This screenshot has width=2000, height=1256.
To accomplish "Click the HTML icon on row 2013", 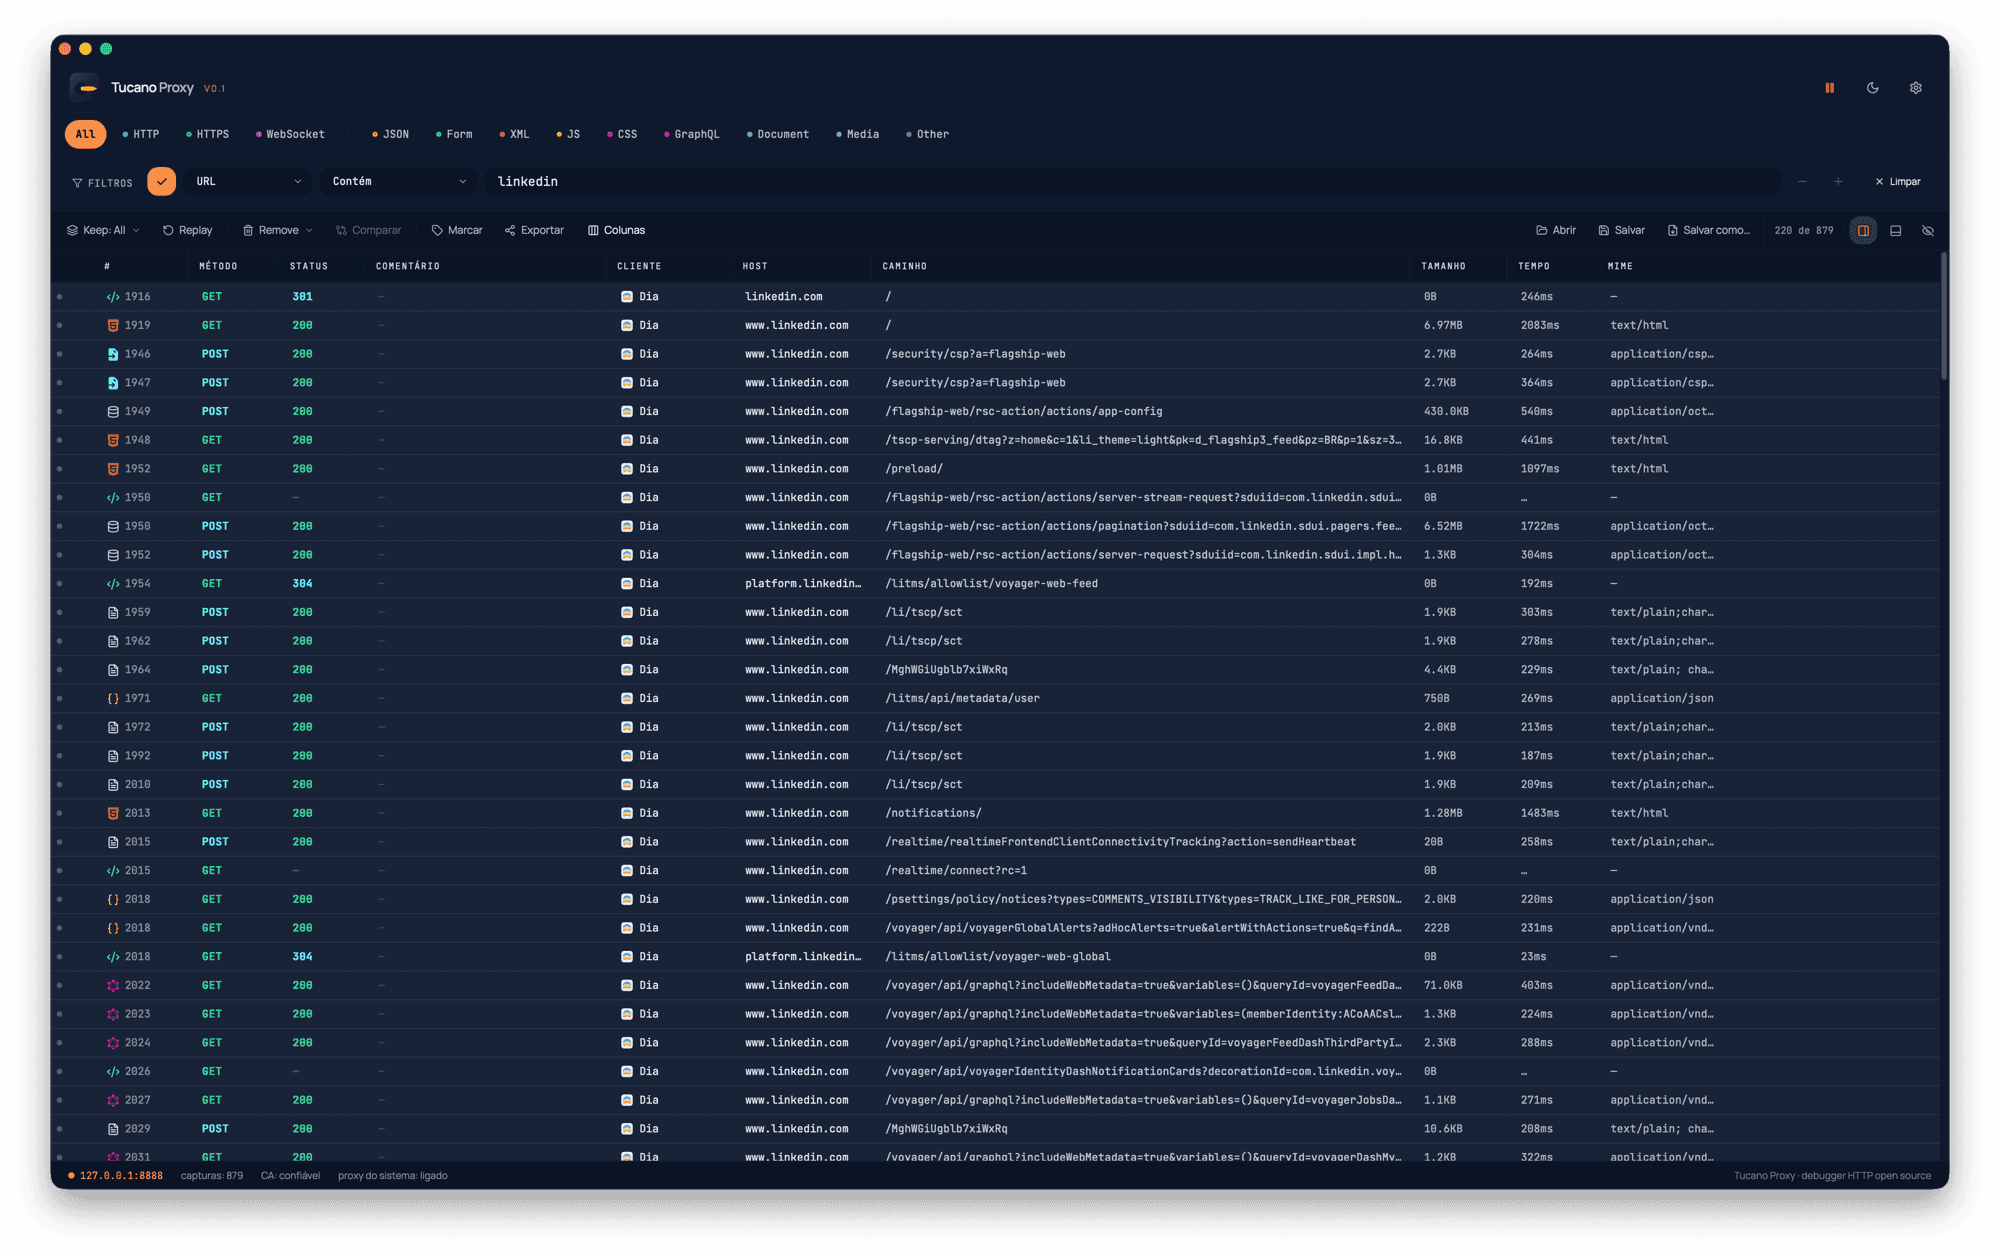I will point(113,814).
